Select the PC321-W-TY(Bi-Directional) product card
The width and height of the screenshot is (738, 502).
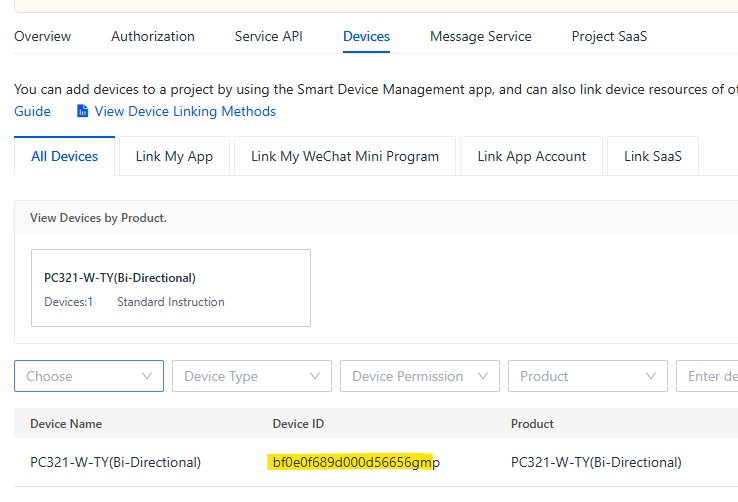pyautogui.click(x=171, y=288)
